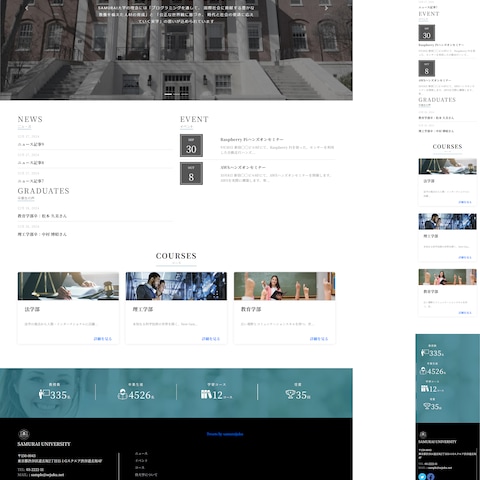Click the mobile education faculty card image
Screen dimensions: 480x480
[447, 277]
